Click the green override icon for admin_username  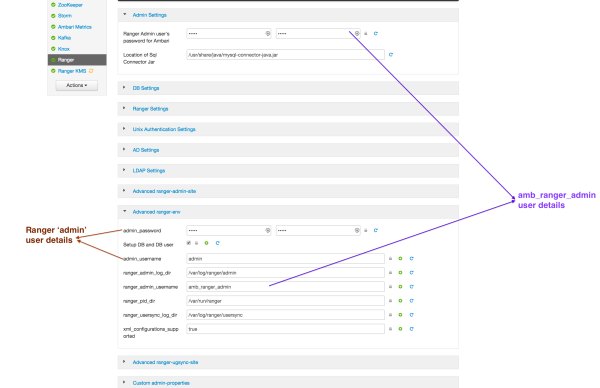point(400,259)
